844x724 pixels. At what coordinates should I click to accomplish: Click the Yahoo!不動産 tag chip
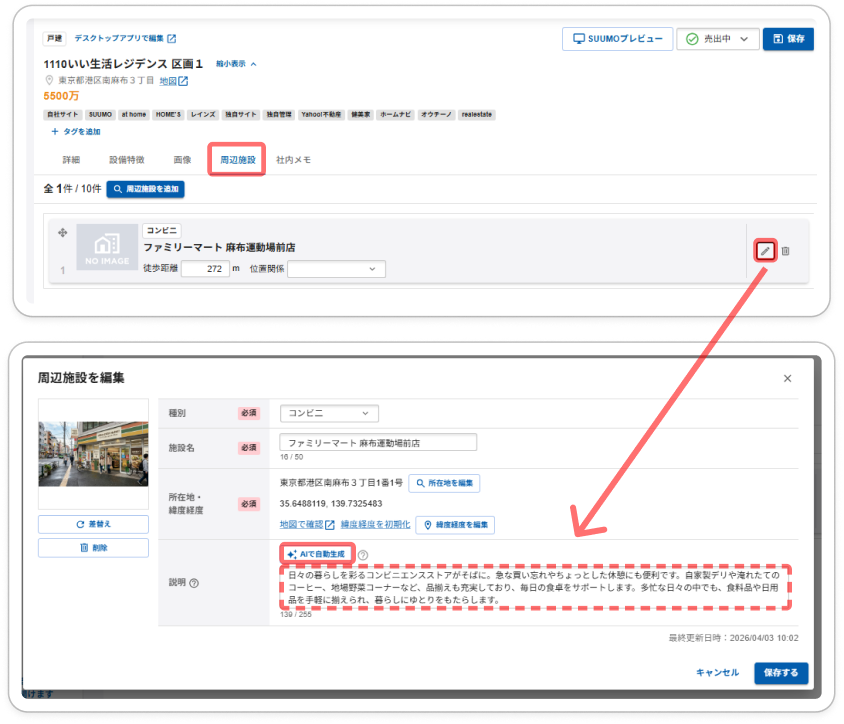[x=321, y=115]
